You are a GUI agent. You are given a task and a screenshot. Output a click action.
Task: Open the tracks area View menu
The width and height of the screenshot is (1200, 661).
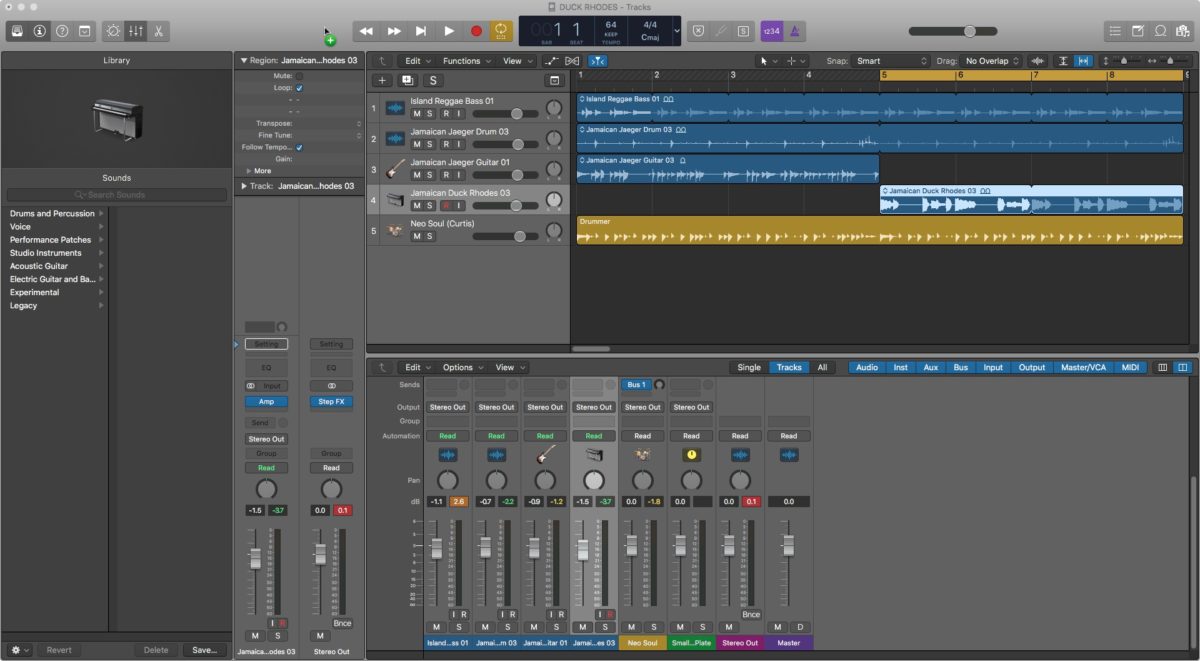coord(517,61)
